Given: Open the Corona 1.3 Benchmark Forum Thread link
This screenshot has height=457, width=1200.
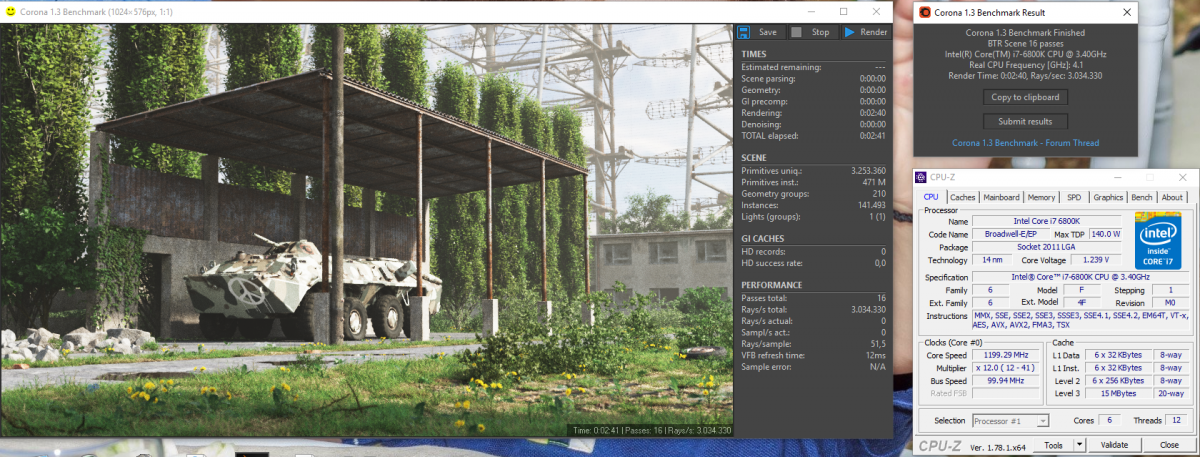Looking at the screenshot, I should tap(1025, 143).
